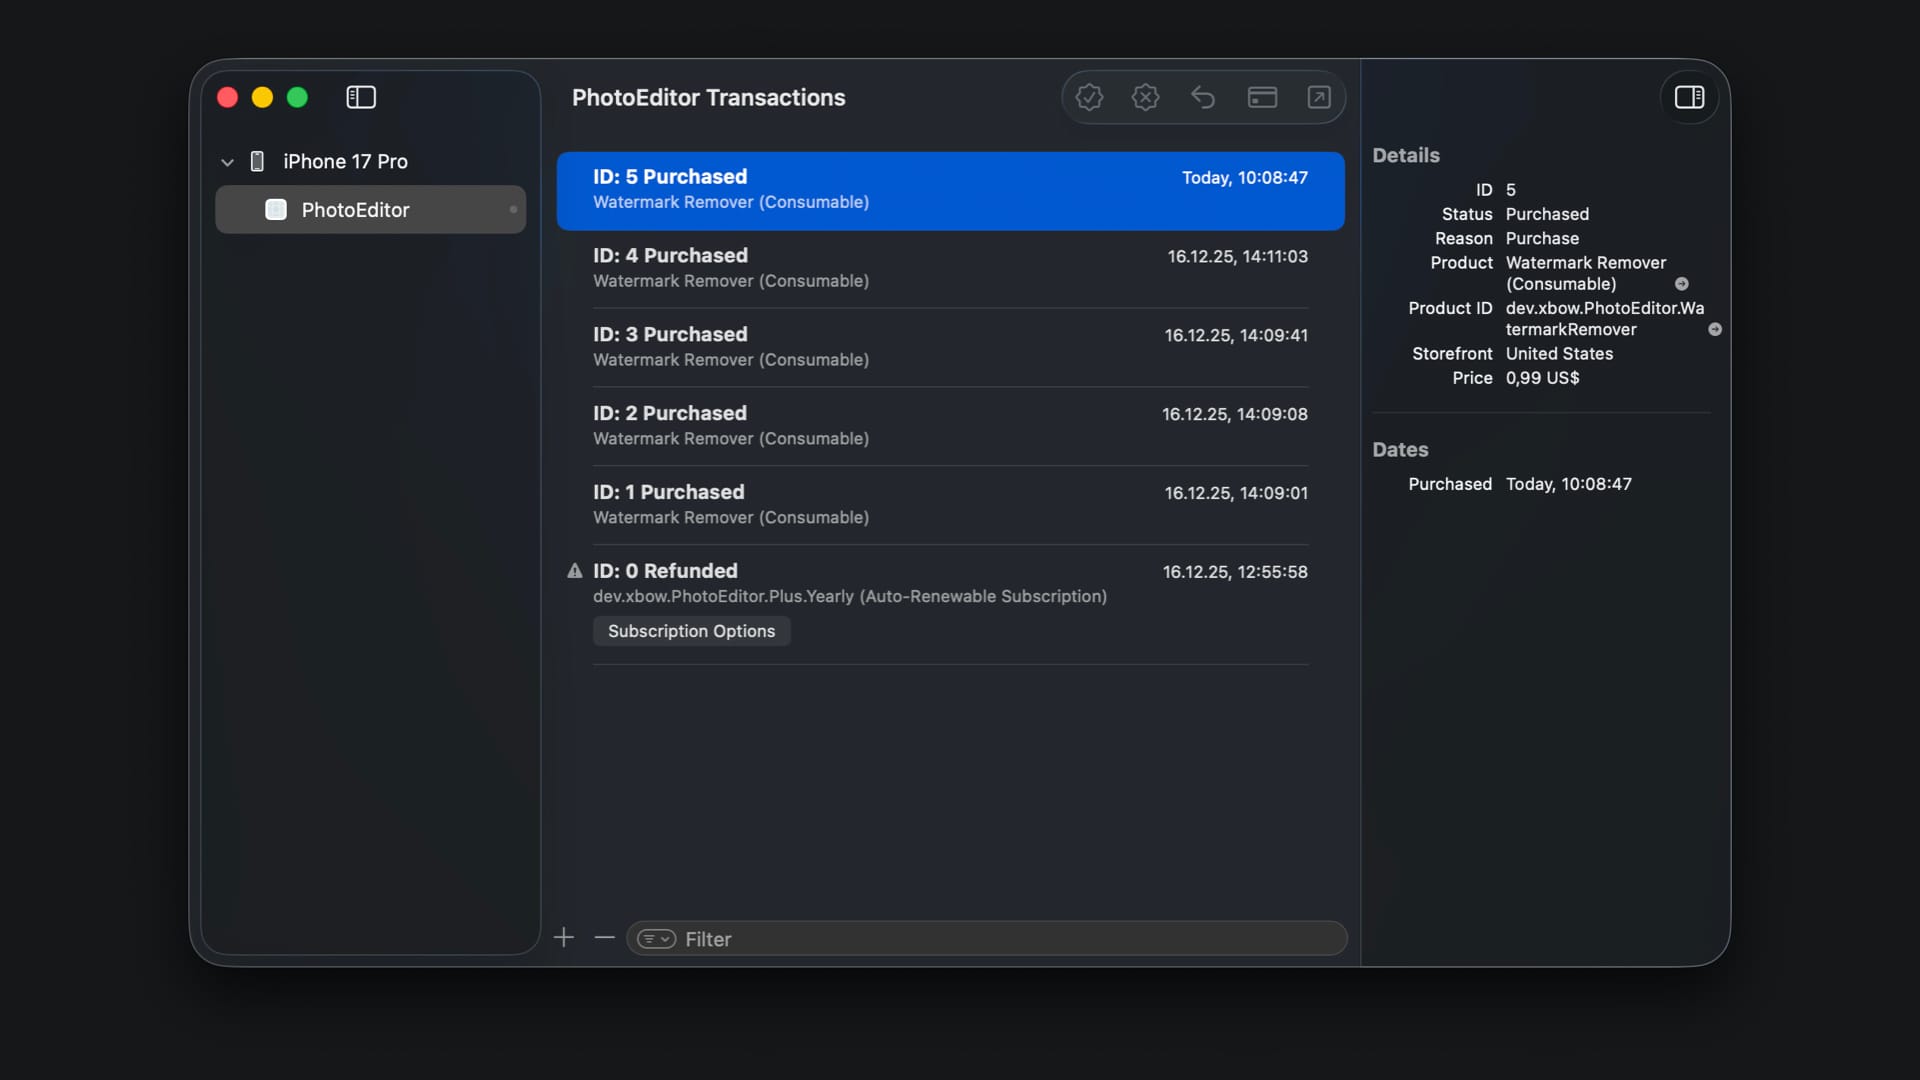Click the arrow next to Product ID
Viewport: 1920px width, 1080px height.
point(1715,330)
